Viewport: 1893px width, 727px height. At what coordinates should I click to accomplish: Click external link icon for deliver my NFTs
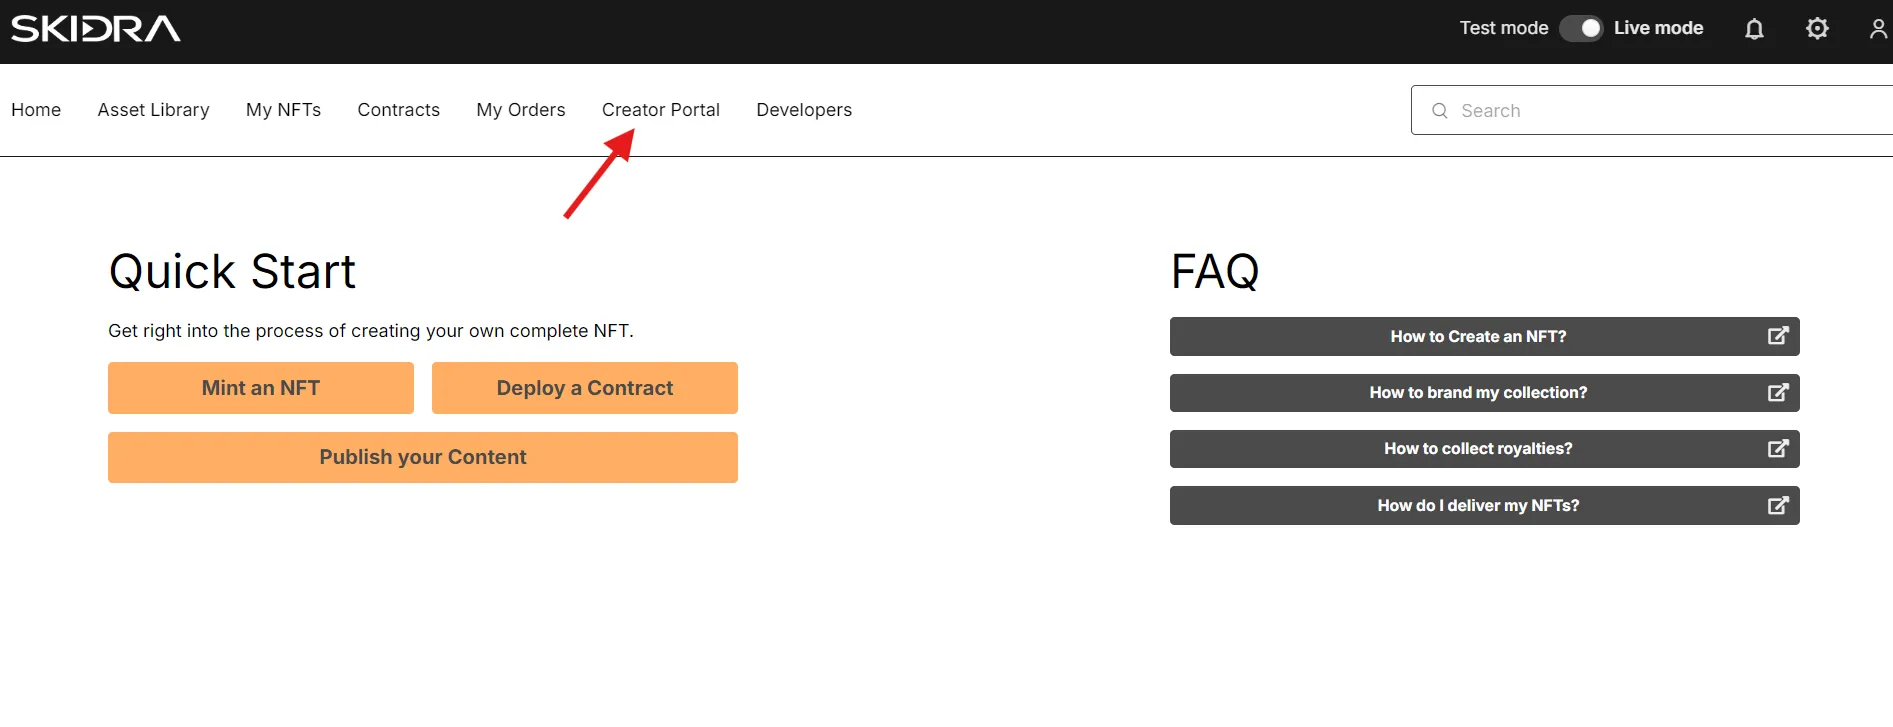pos(1777,505)
